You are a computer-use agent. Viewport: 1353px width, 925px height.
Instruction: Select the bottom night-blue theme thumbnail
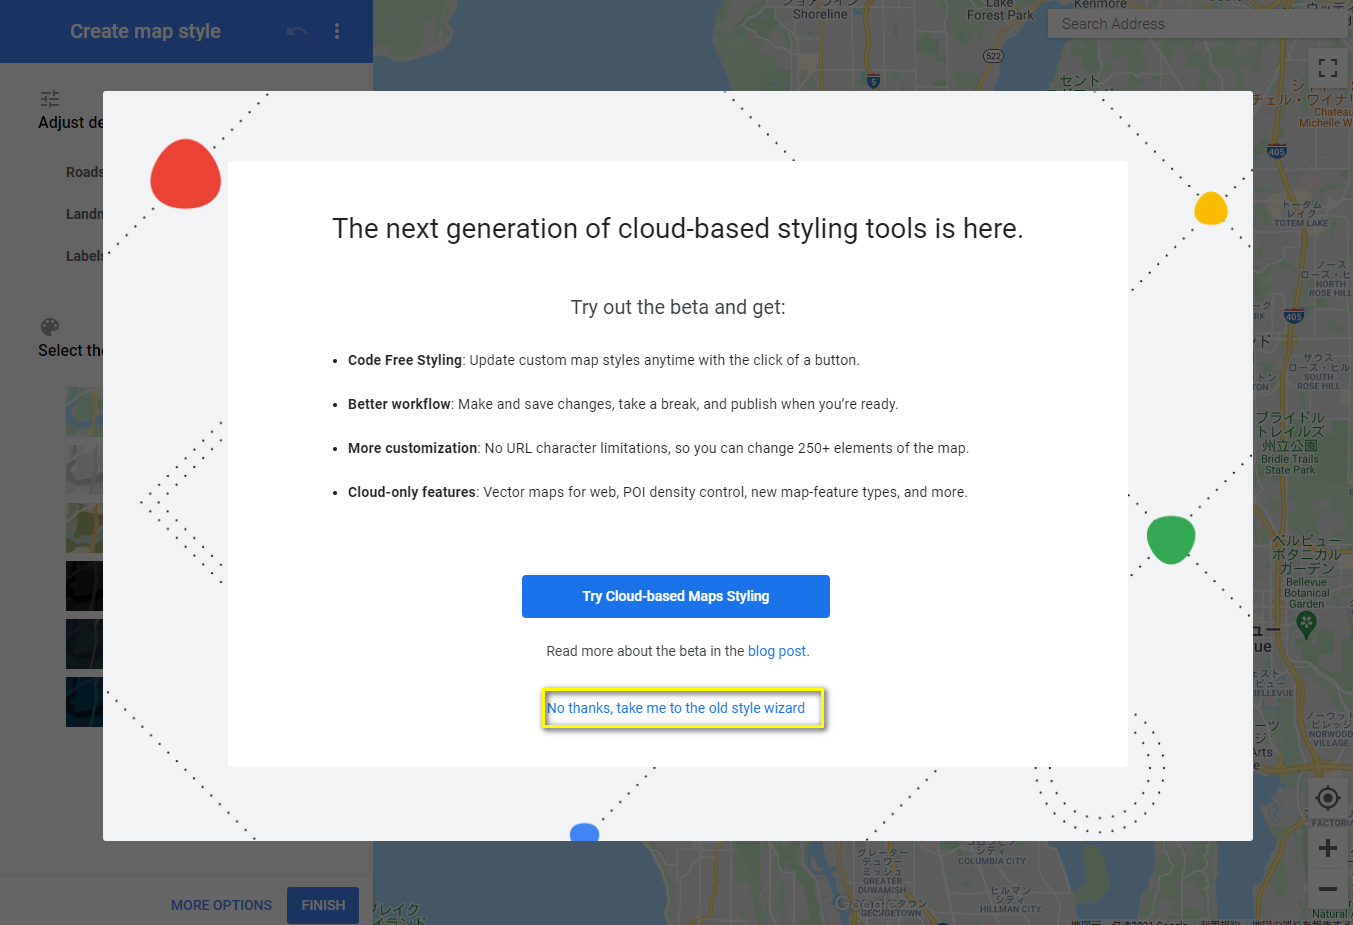[x=85, y=702]
